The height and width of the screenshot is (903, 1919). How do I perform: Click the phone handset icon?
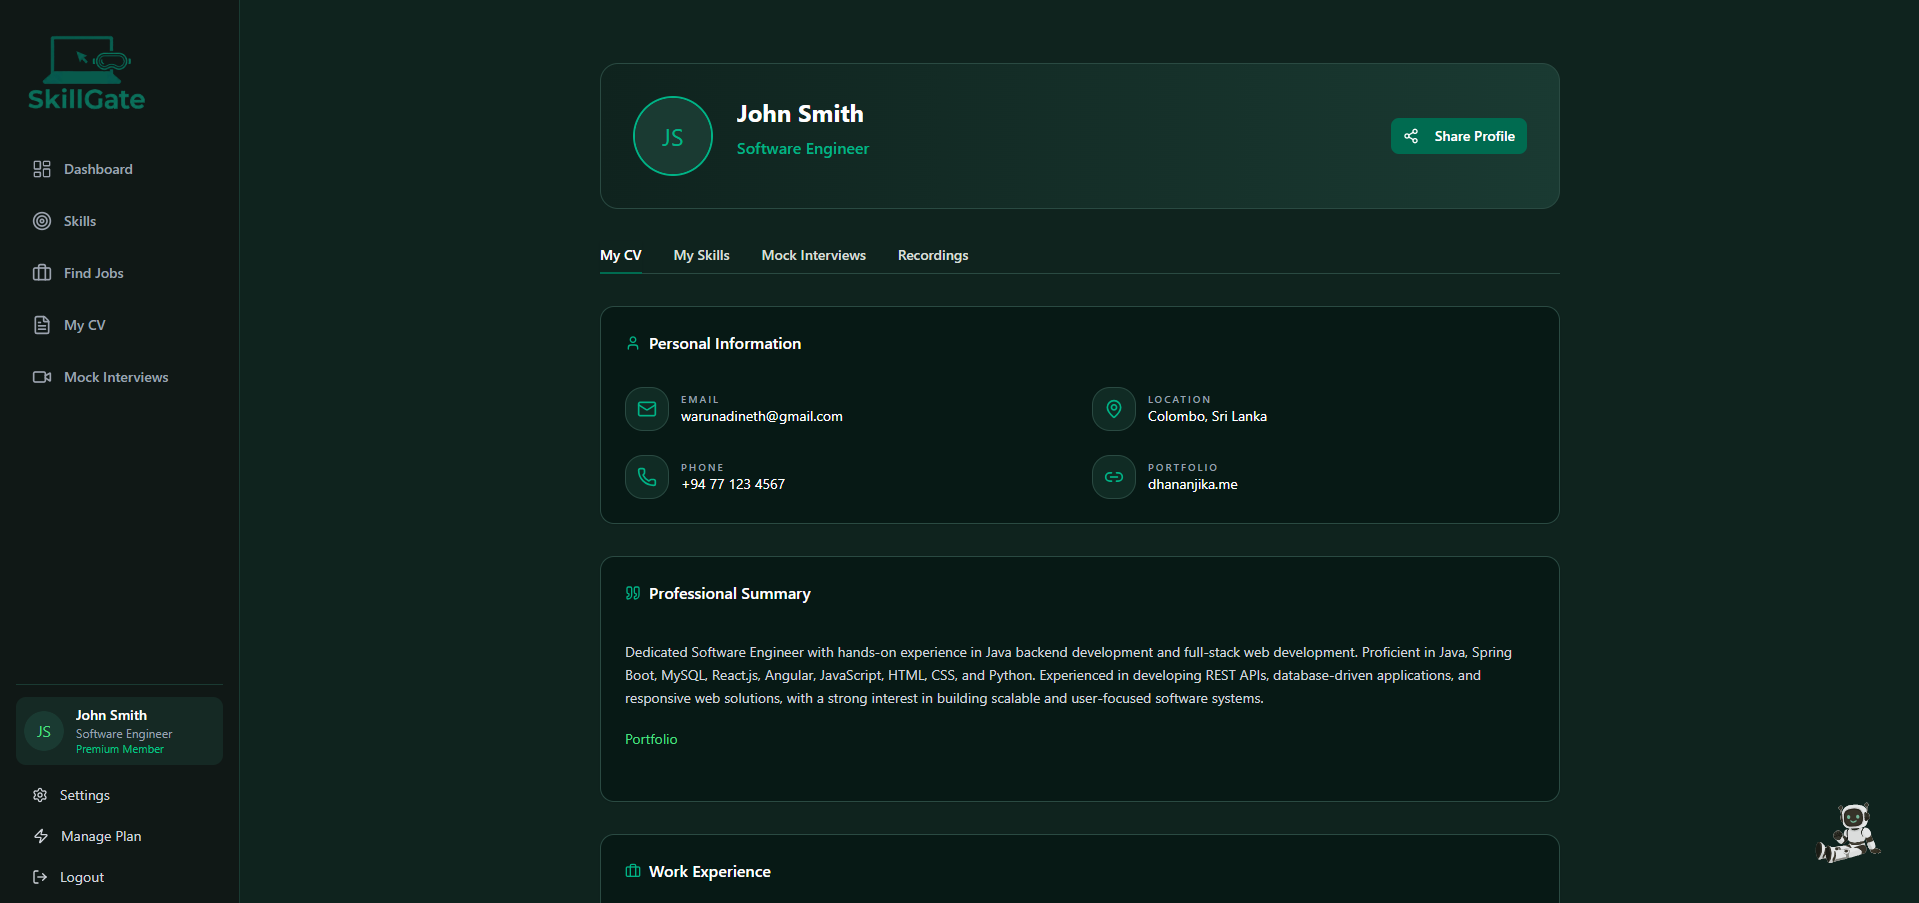click(x=647, y=477)
